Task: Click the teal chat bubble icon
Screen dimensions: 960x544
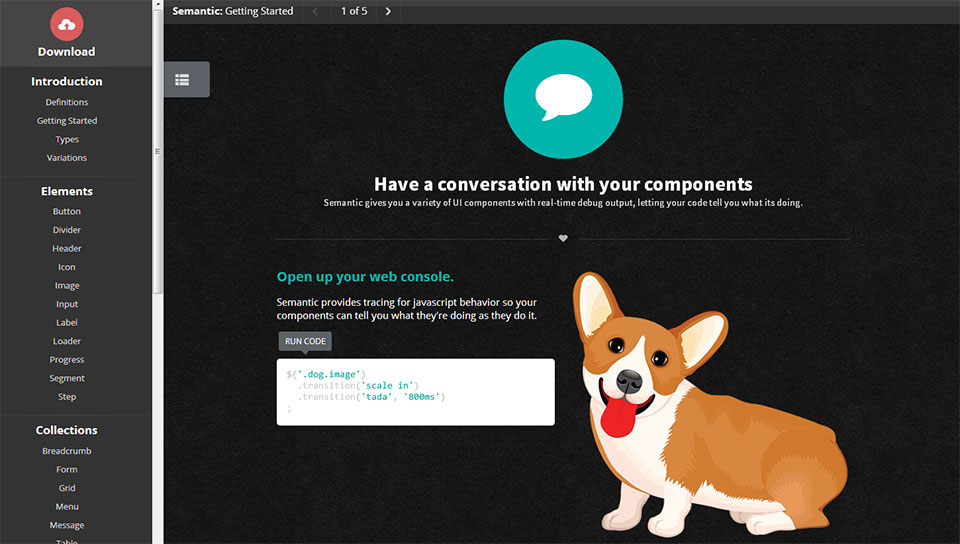Action: point(563,99)
